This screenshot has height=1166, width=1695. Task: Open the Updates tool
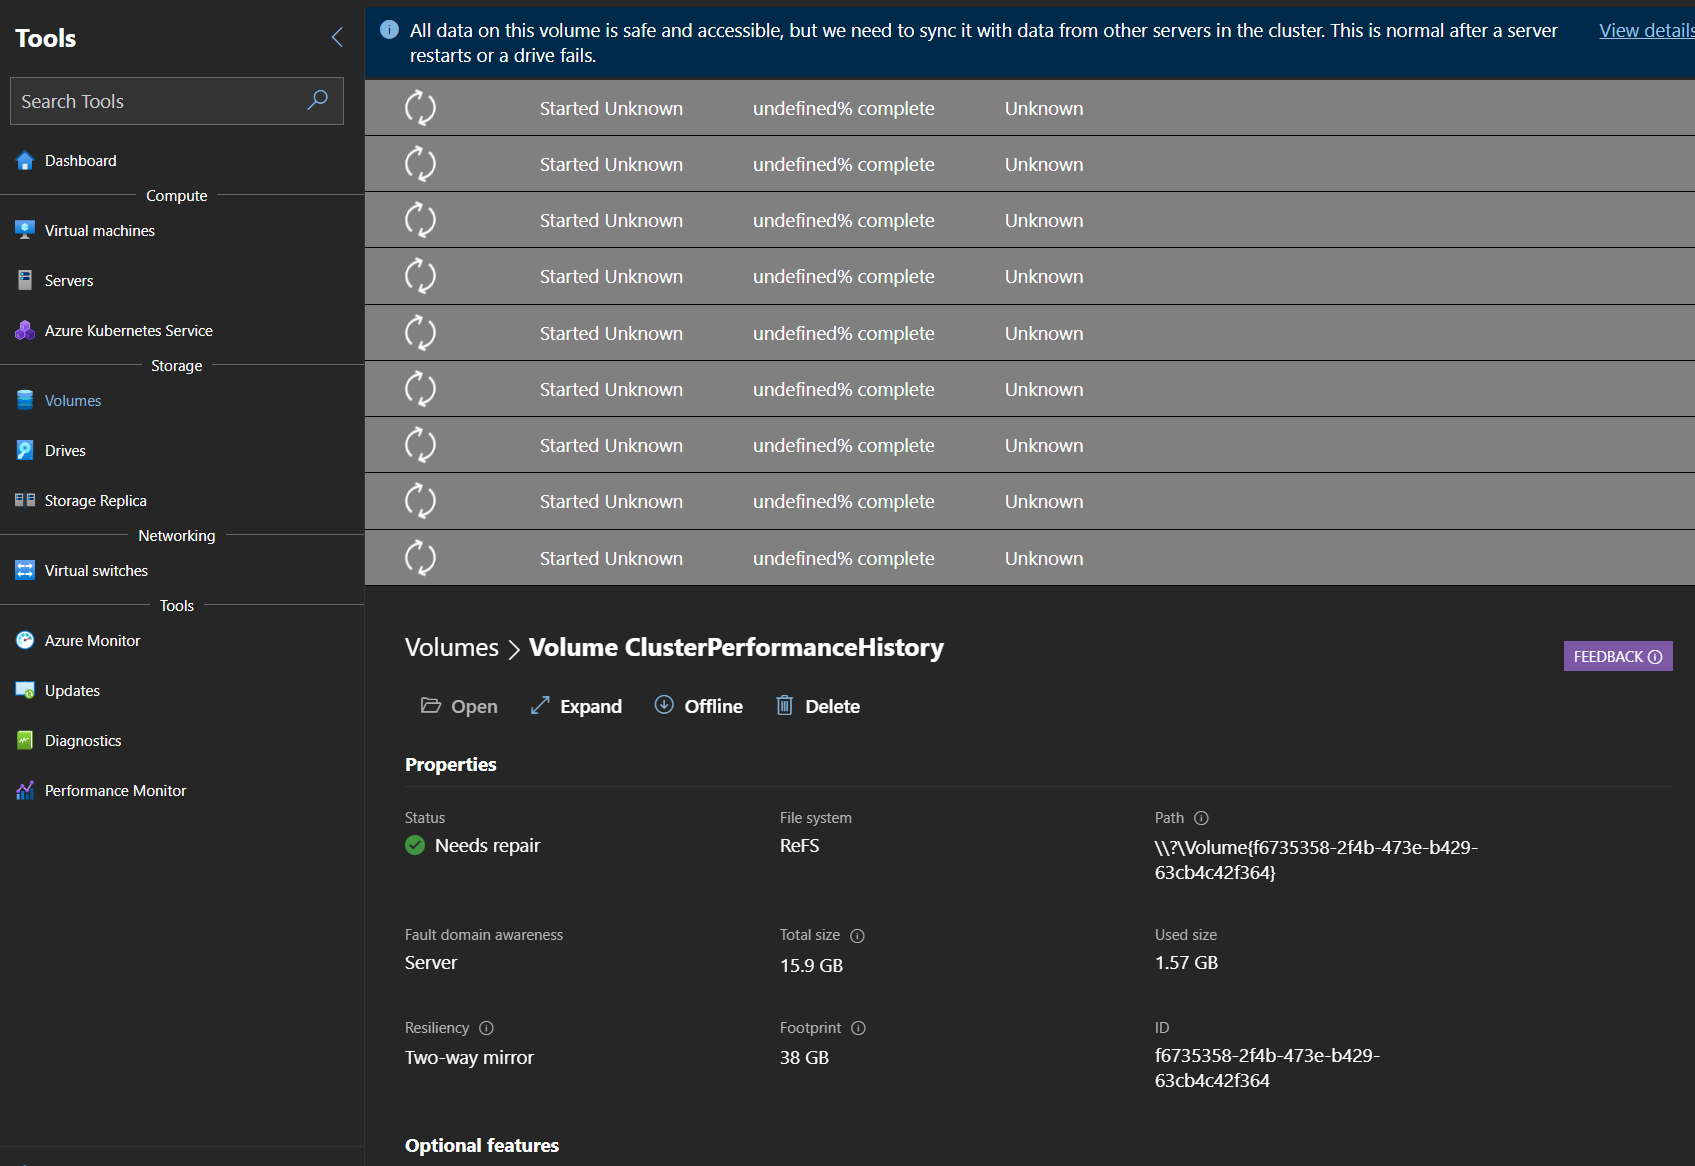(x=72, y=690)
